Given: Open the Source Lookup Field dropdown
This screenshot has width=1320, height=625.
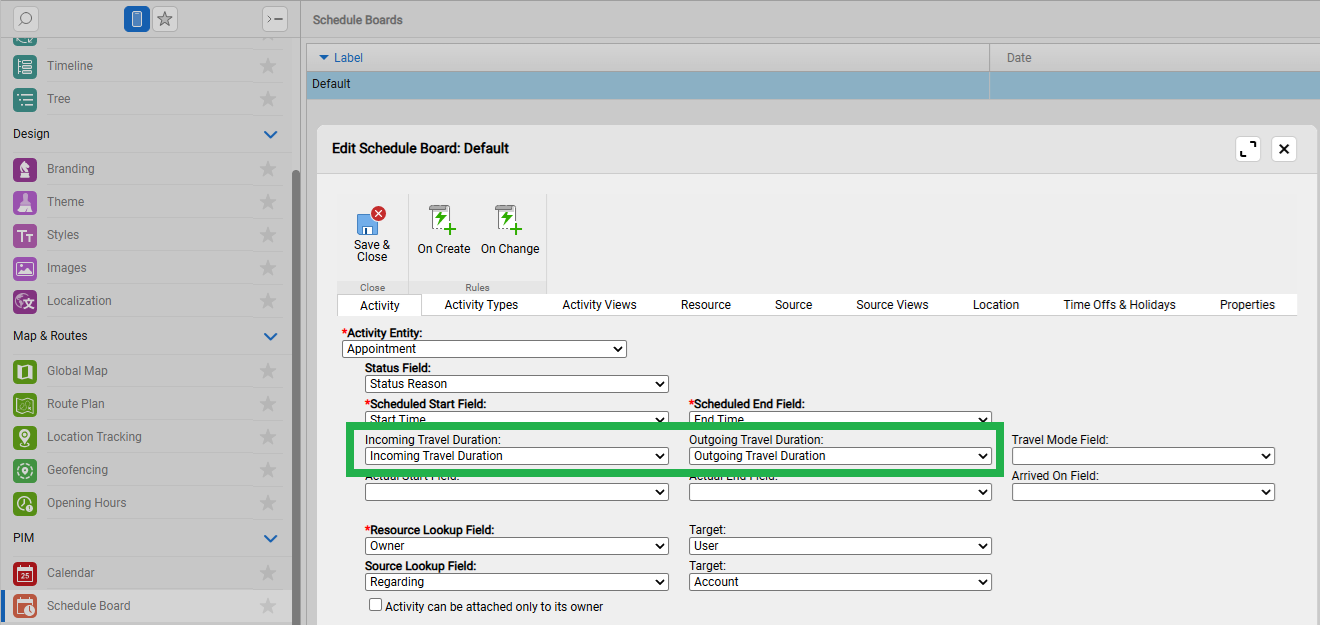Looking at the screenshot, I should [516, 582].
